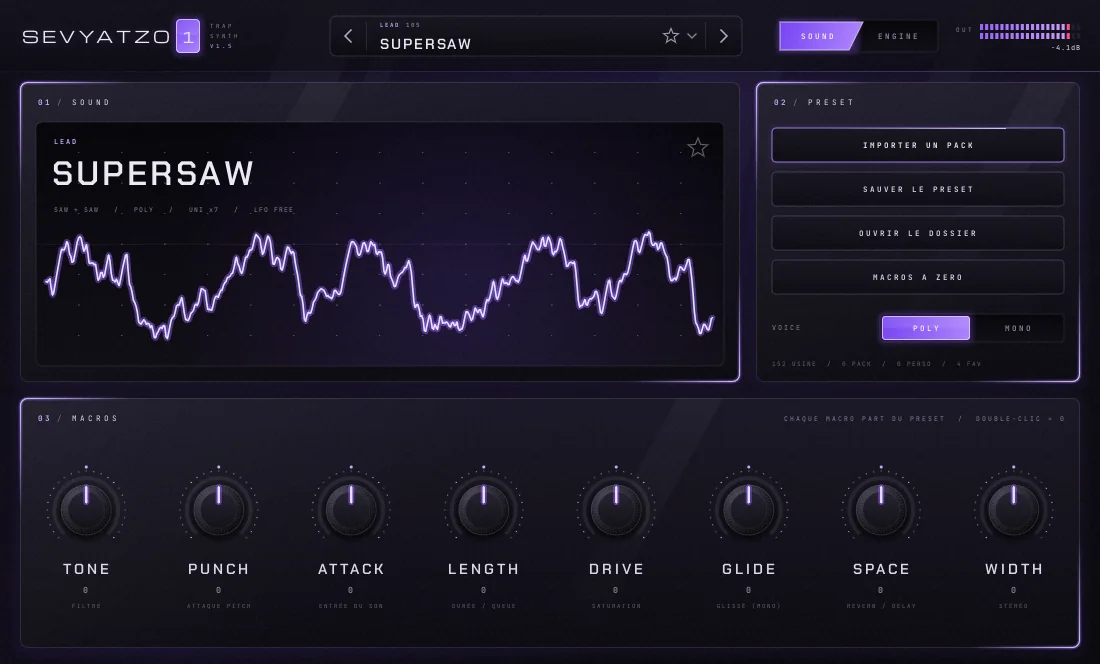
Task: Click the Importer un Pack button
Action: coord(918,145)
